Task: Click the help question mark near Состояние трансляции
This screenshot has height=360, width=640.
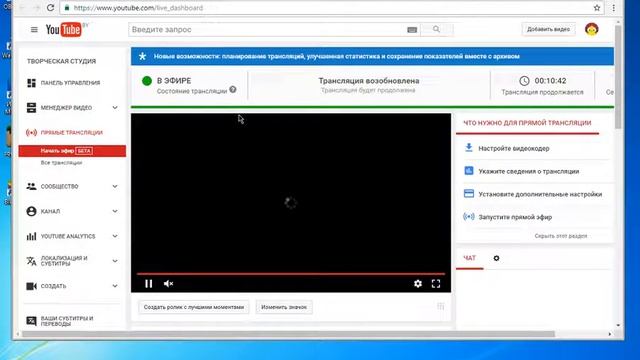Action: coord(233,90)
